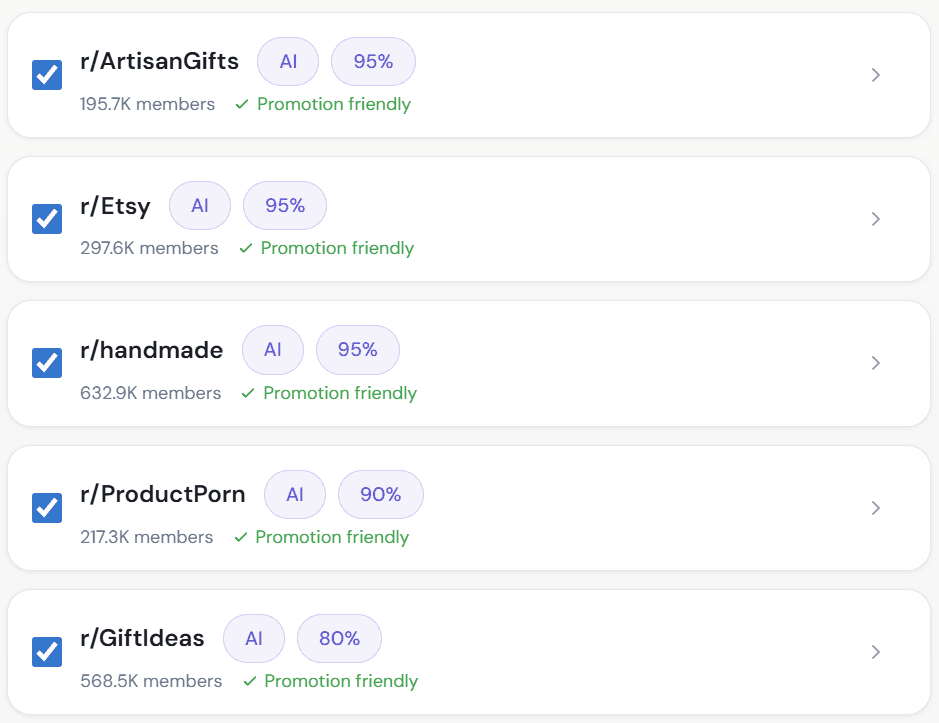
Task: Click the 568.5K members text
Action: tap(151, 682)
